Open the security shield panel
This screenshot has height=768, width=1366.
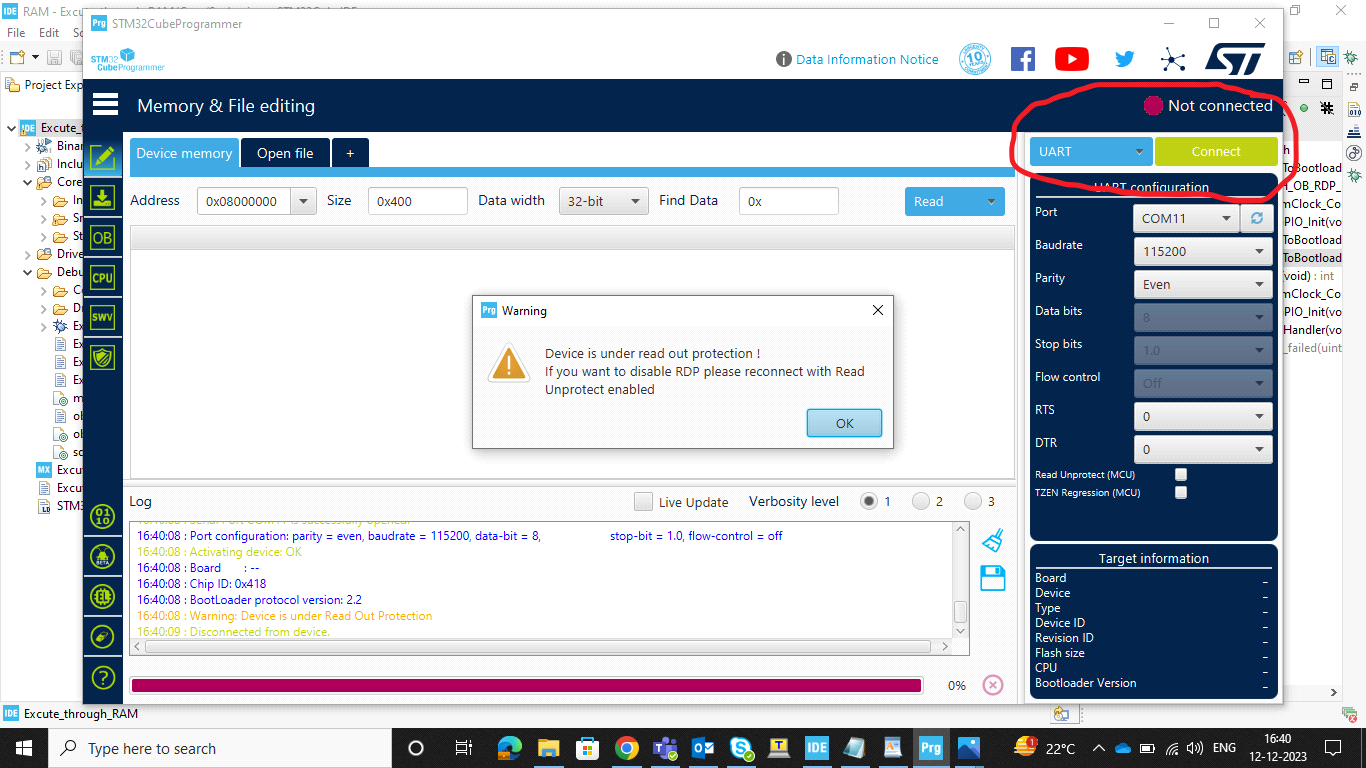[102, 356]
